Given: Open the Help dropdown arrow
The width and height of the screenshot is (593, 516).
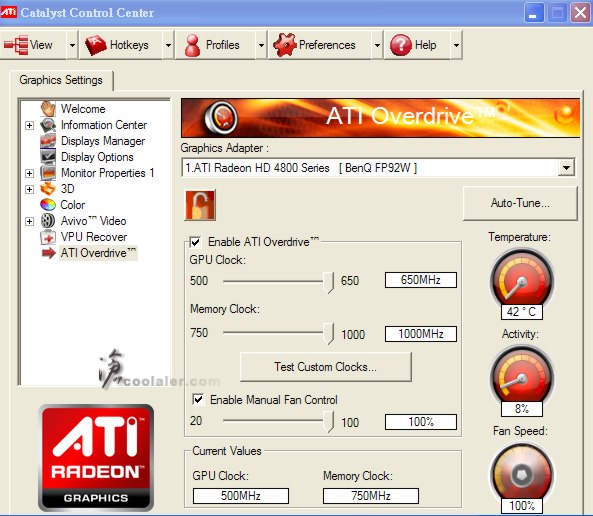Looking at the screenshot, I should pyautogui.click(x=456, y=45).
